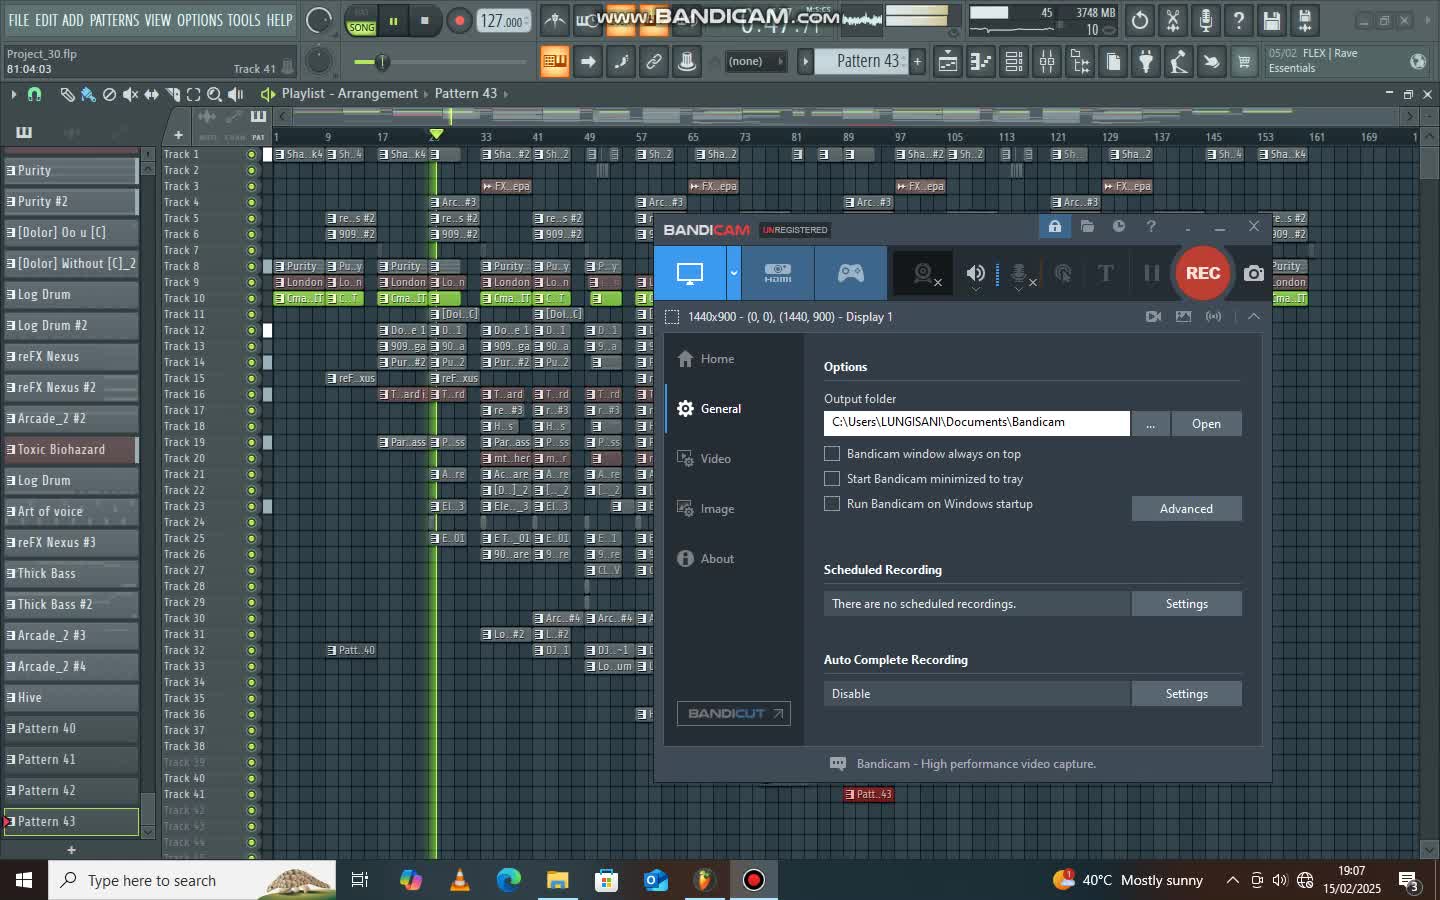Click the Bandicam screenshot camera icon
Image resolution: width=1440 pixels, height=900 pixels.
pos(1253,273)
